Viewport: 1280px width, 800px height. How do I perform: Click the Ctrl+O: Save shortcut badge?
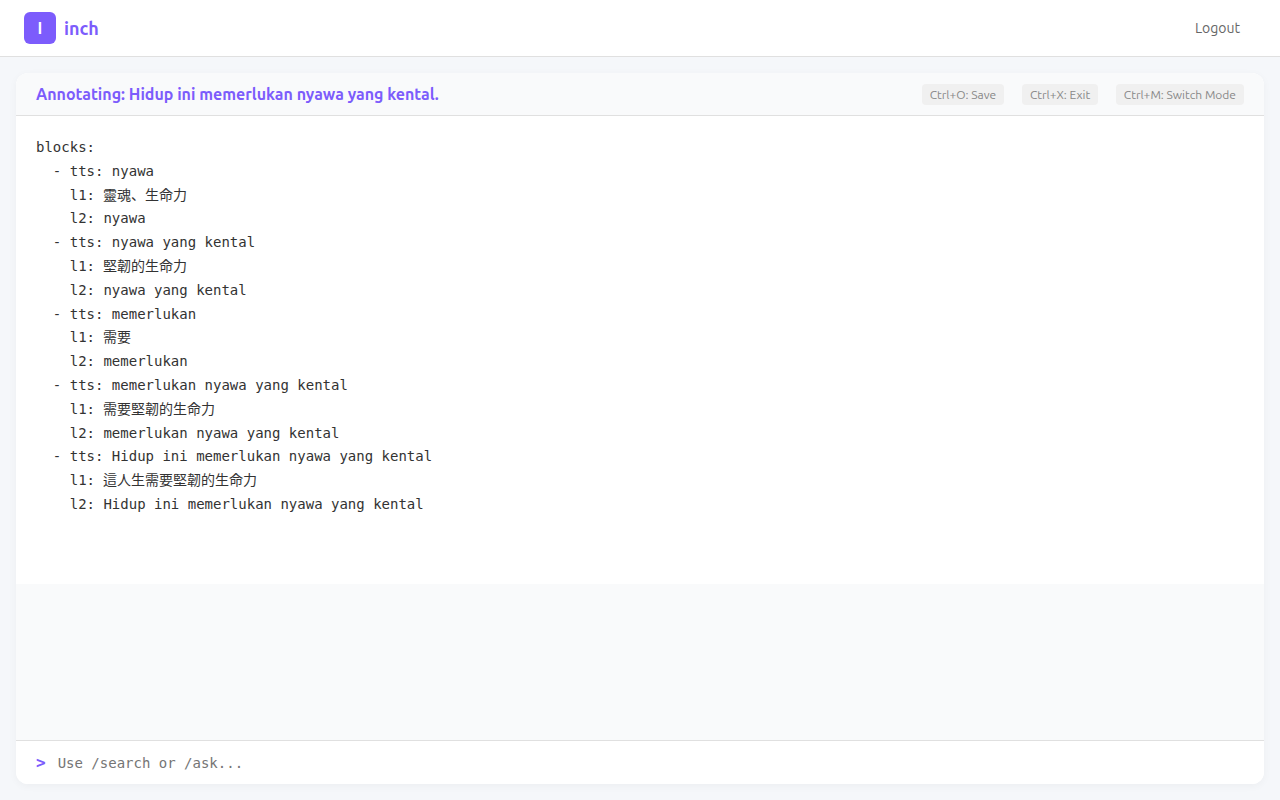click(963, 95)
